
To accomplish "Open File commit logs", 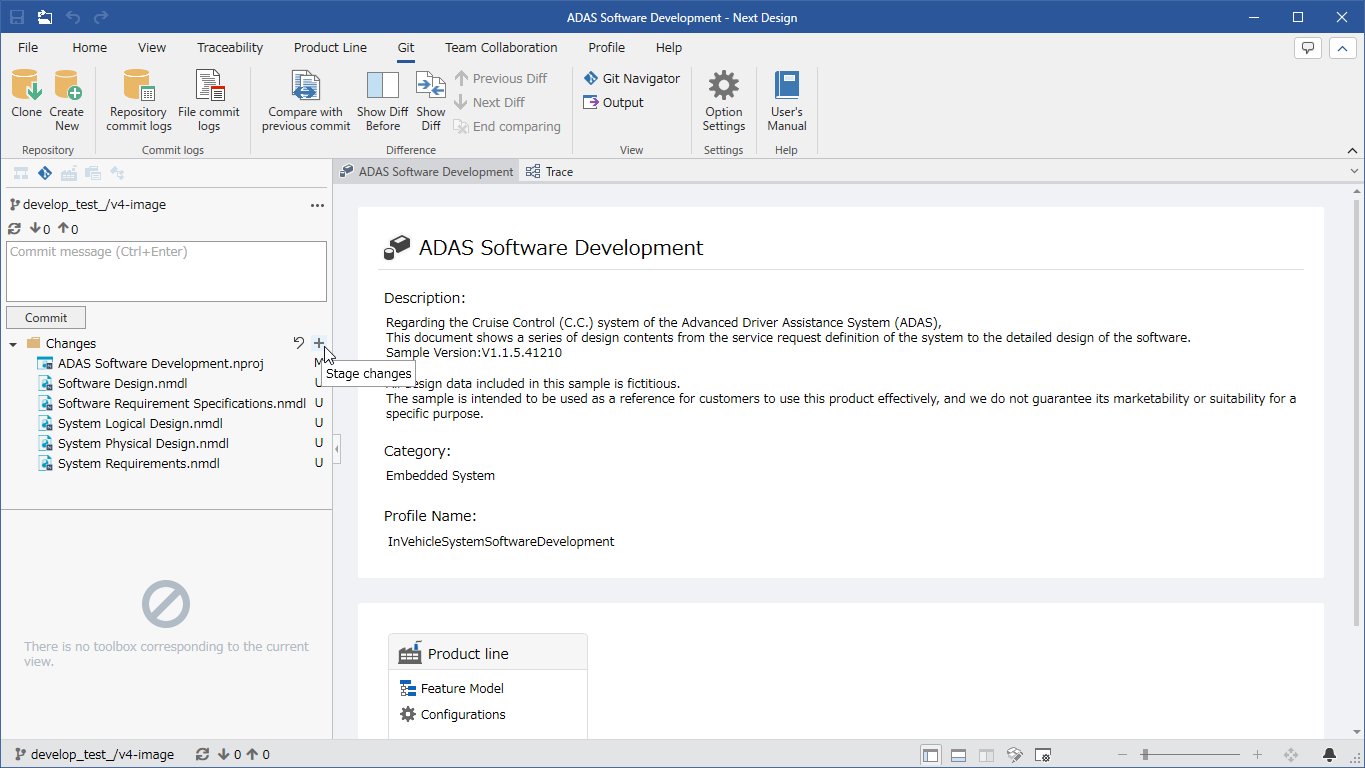I will [x=209, y=100].
